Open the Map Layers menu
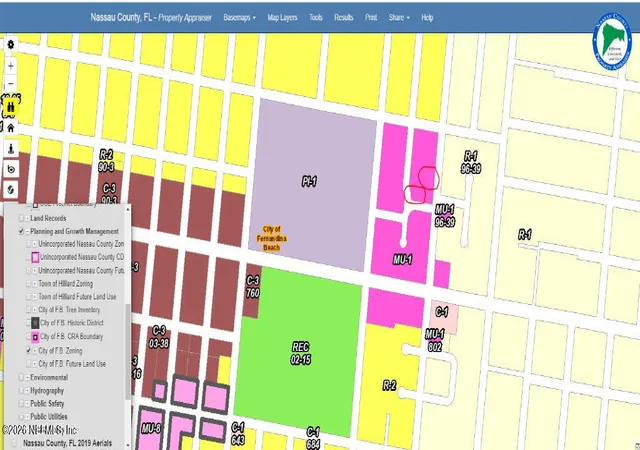This screenshot has height=450, width=640. click(282, 18)
